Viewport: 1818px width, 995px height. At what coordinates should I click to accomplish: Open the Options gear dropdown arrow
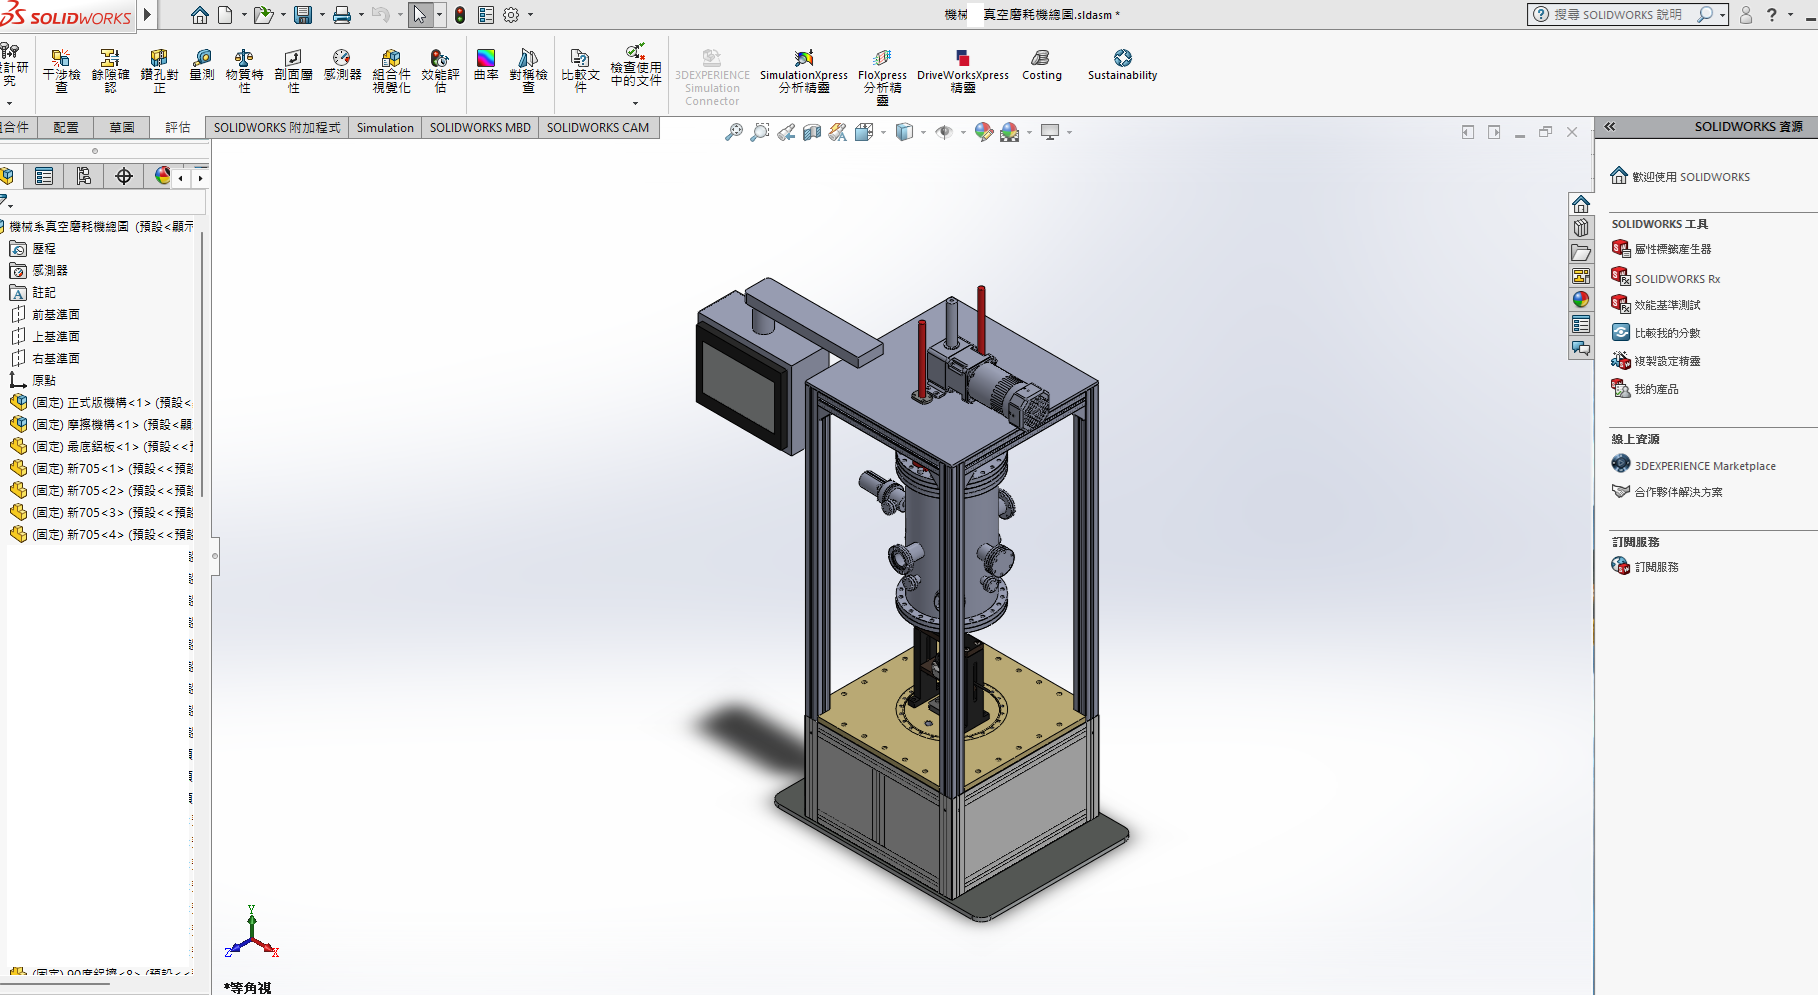coord(530,15)
